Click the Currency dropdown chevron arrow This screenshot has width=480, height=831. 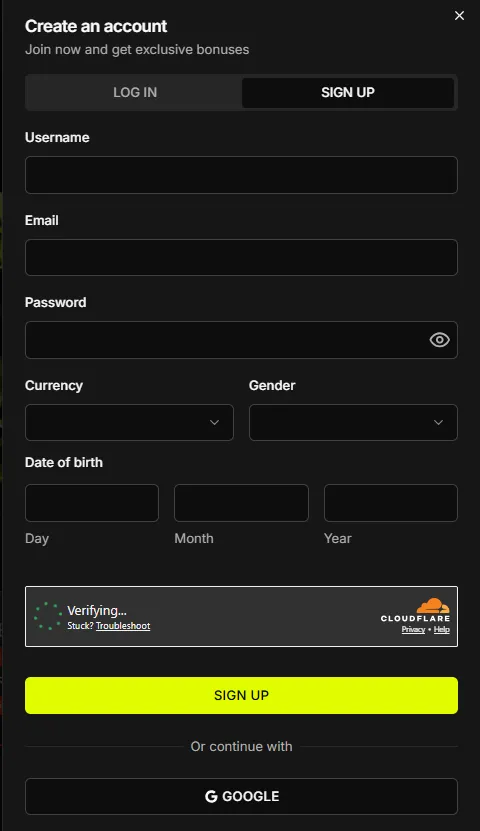(215, 422)
